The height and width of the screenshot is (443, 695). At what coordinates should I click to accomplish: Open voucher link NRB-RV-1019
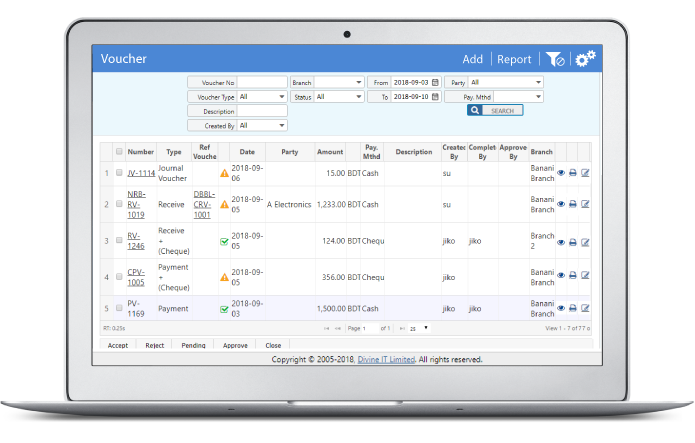click(136, 204)
